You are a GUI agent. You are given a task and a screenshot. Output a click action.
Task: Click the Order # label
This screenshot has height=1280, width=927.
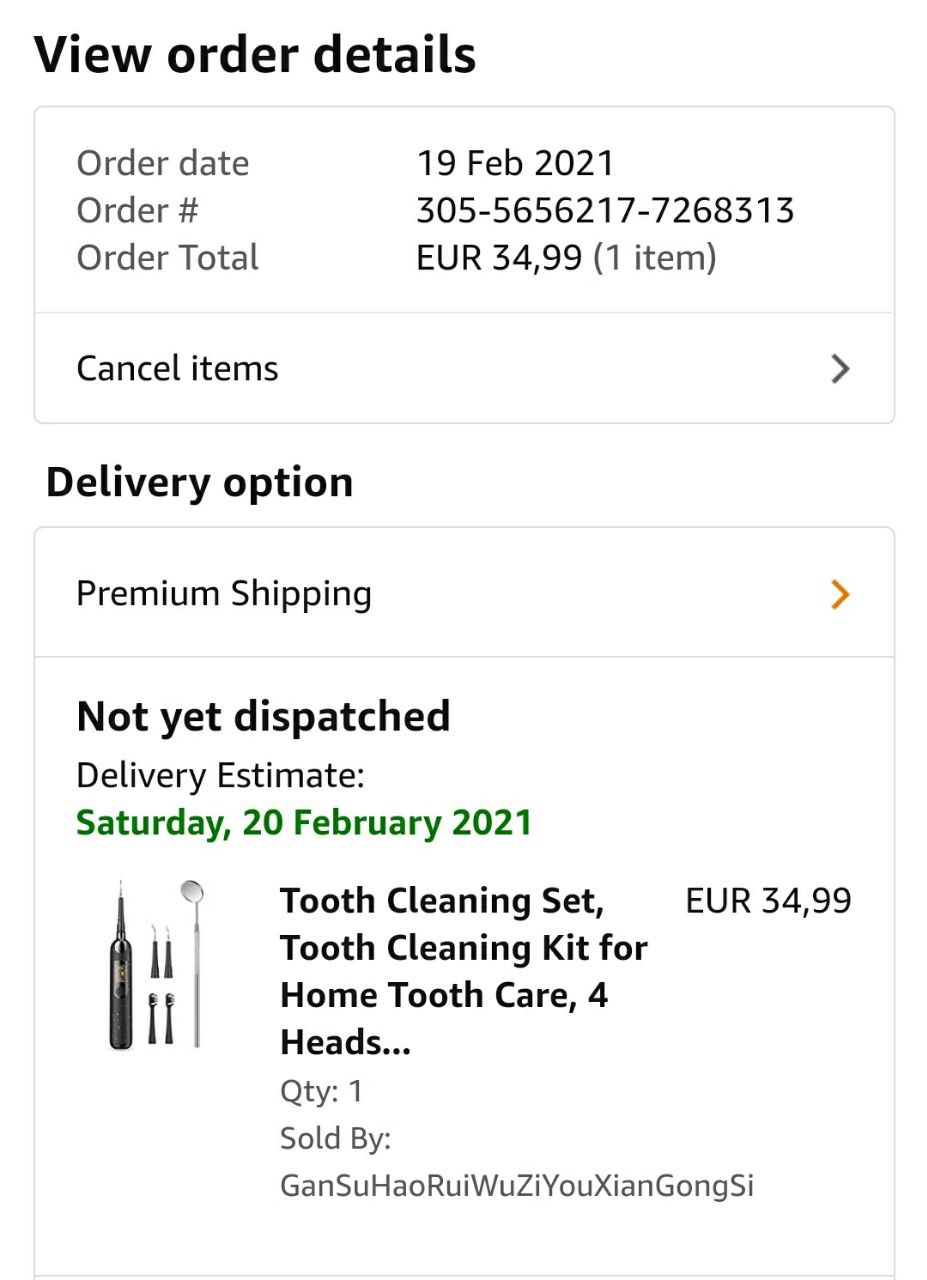[x=137, y=210]
